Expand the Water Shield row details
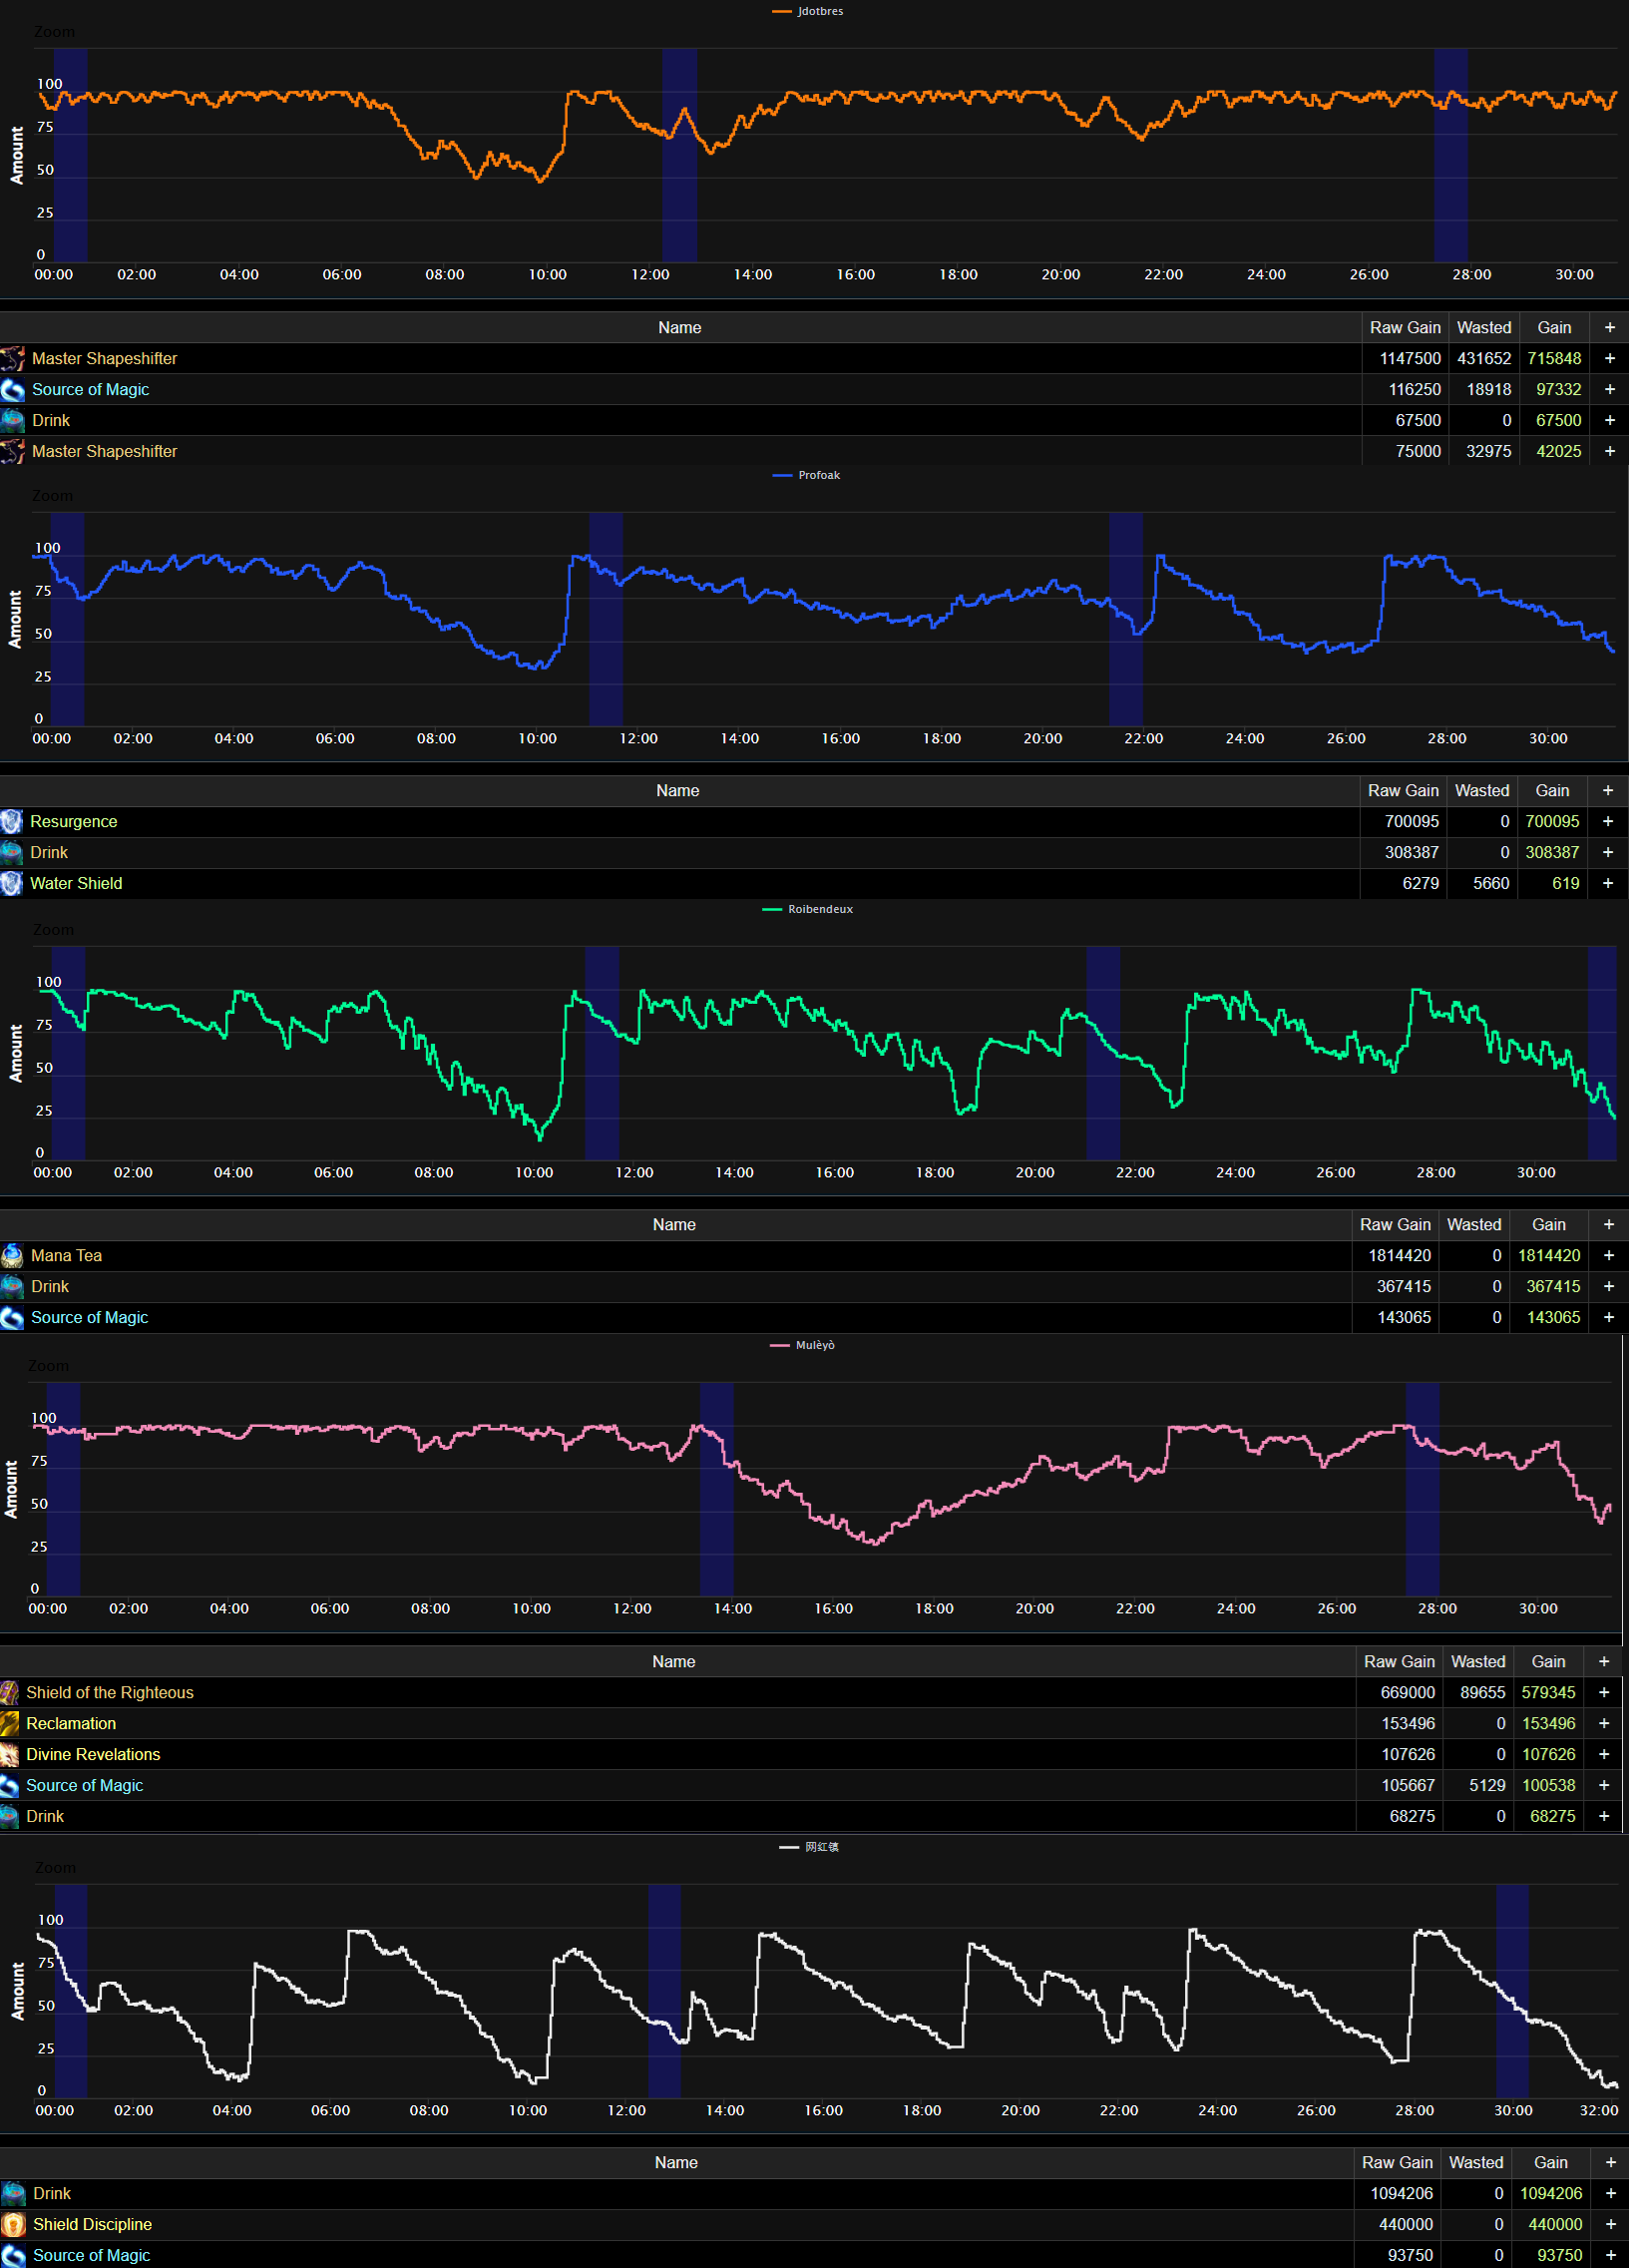 [1607, 883]
